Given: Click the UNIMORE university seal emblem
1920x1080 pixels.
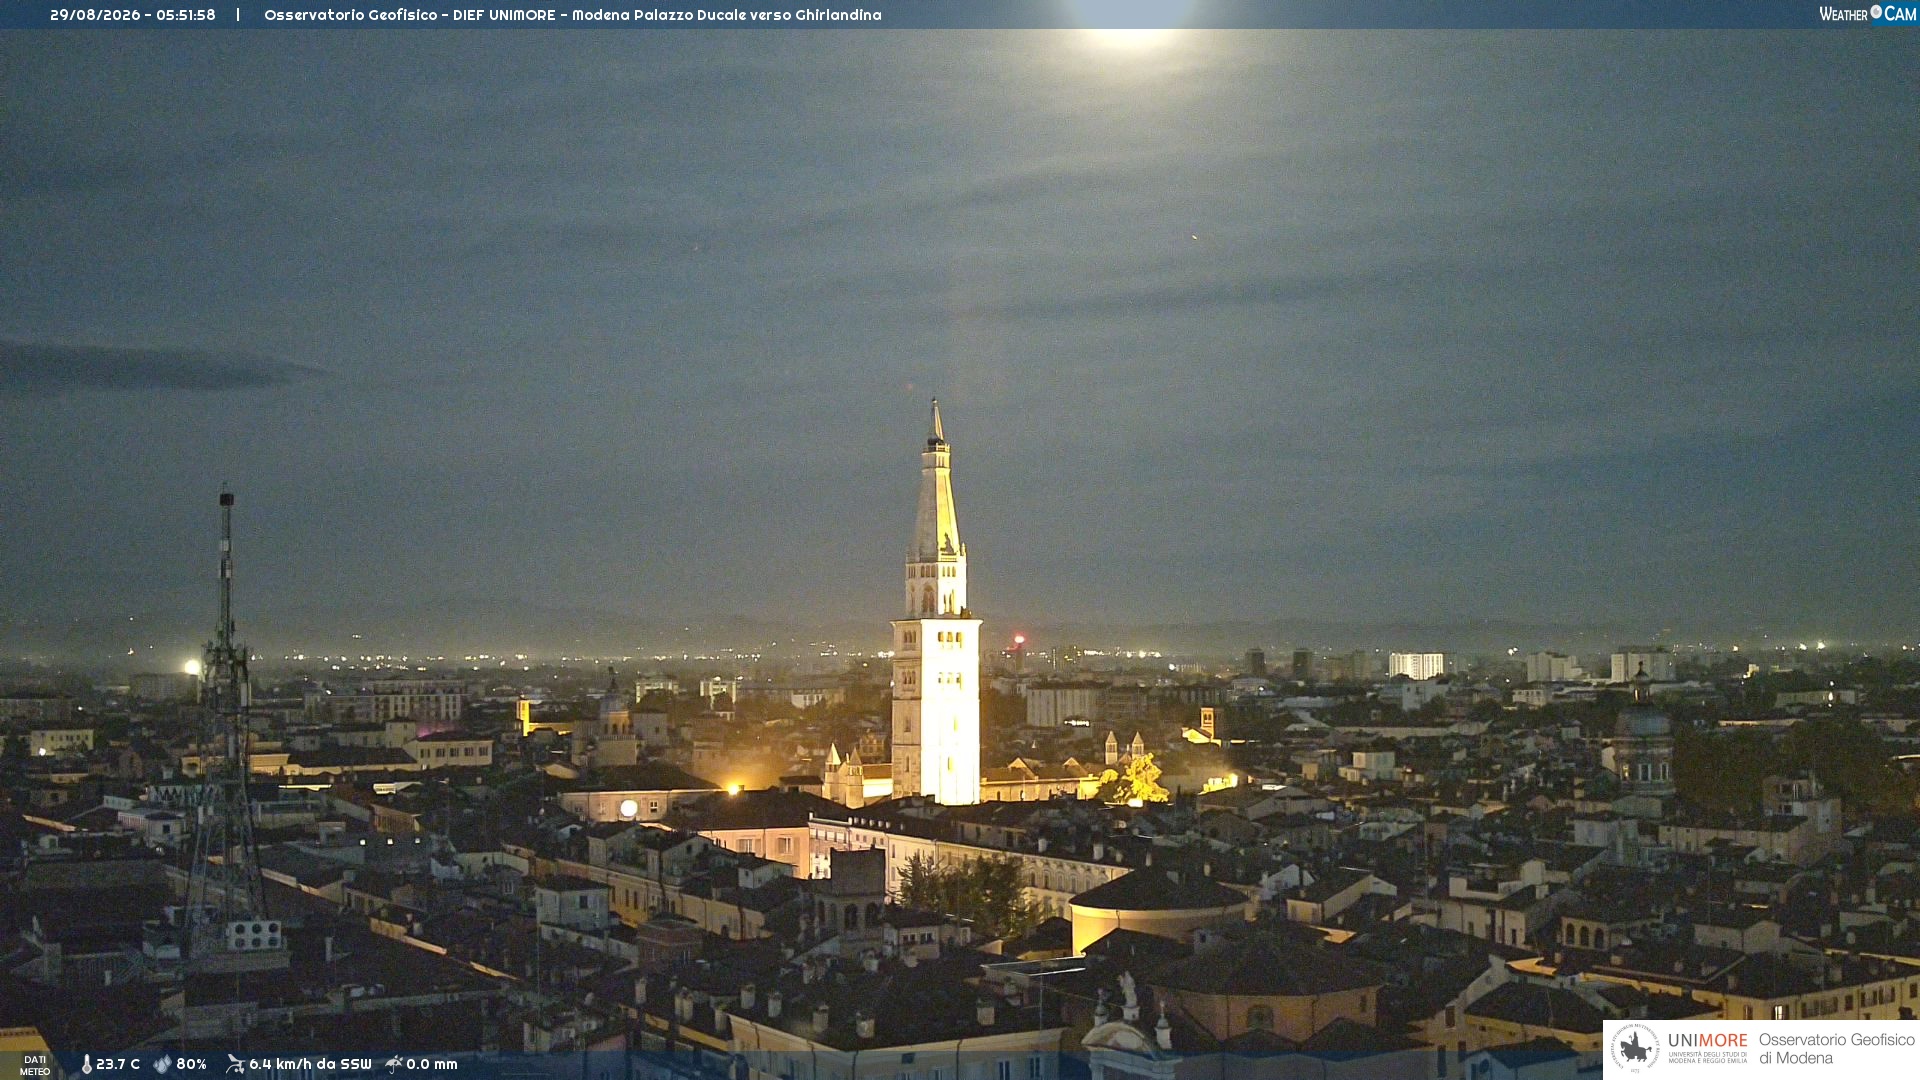Looking at the screenshot, I should point(1635,1049).
